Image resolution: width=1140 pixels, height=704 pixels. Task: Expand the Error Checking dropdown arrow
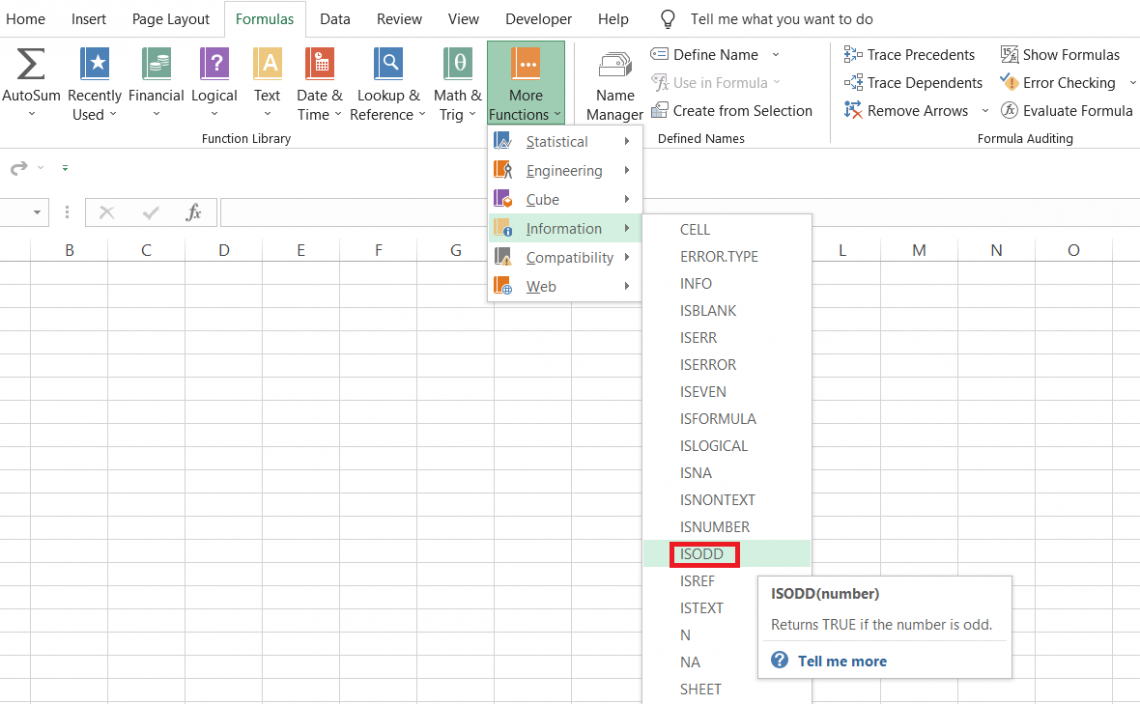click(1131, 82)
